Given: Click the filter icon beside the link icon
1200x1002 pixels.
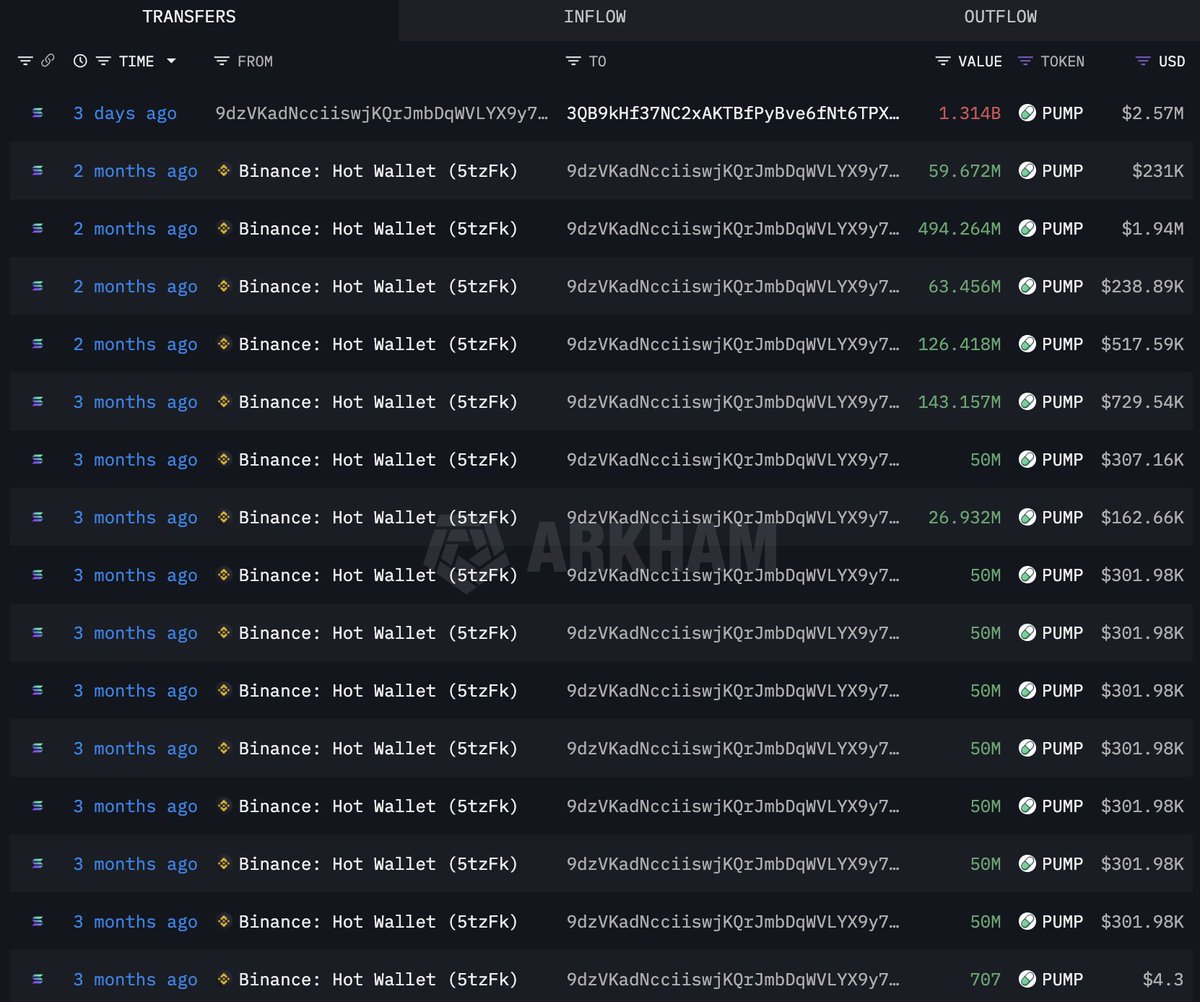Looking at the screenshot, I should (x=25, y=61).
